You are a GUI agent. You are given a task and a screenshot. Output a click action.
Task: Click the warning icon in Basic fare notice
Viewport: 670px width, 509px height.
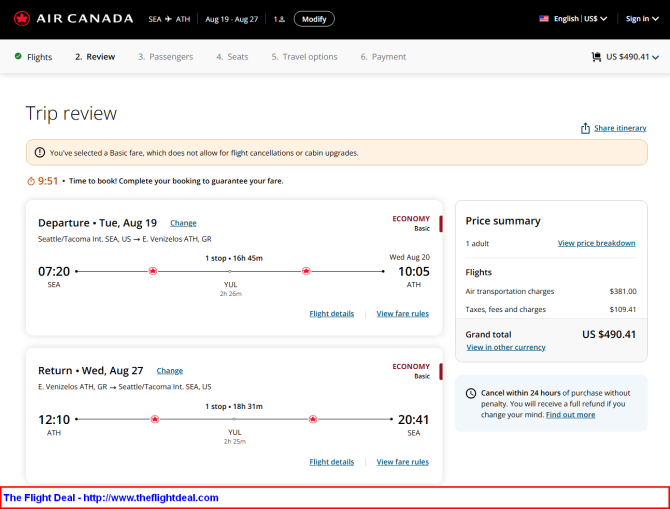pos(40,153)
